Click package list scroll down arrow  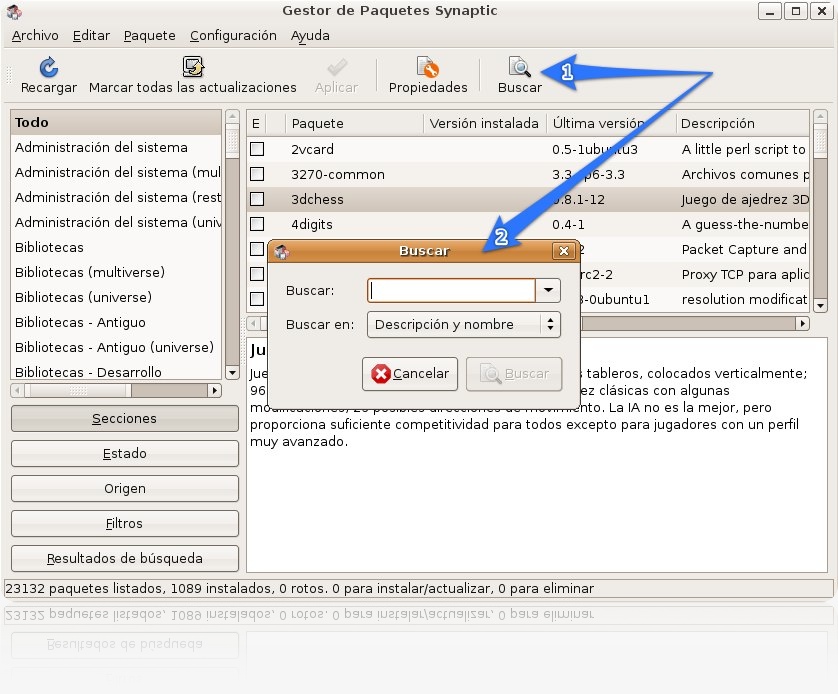tap(820, 306)
